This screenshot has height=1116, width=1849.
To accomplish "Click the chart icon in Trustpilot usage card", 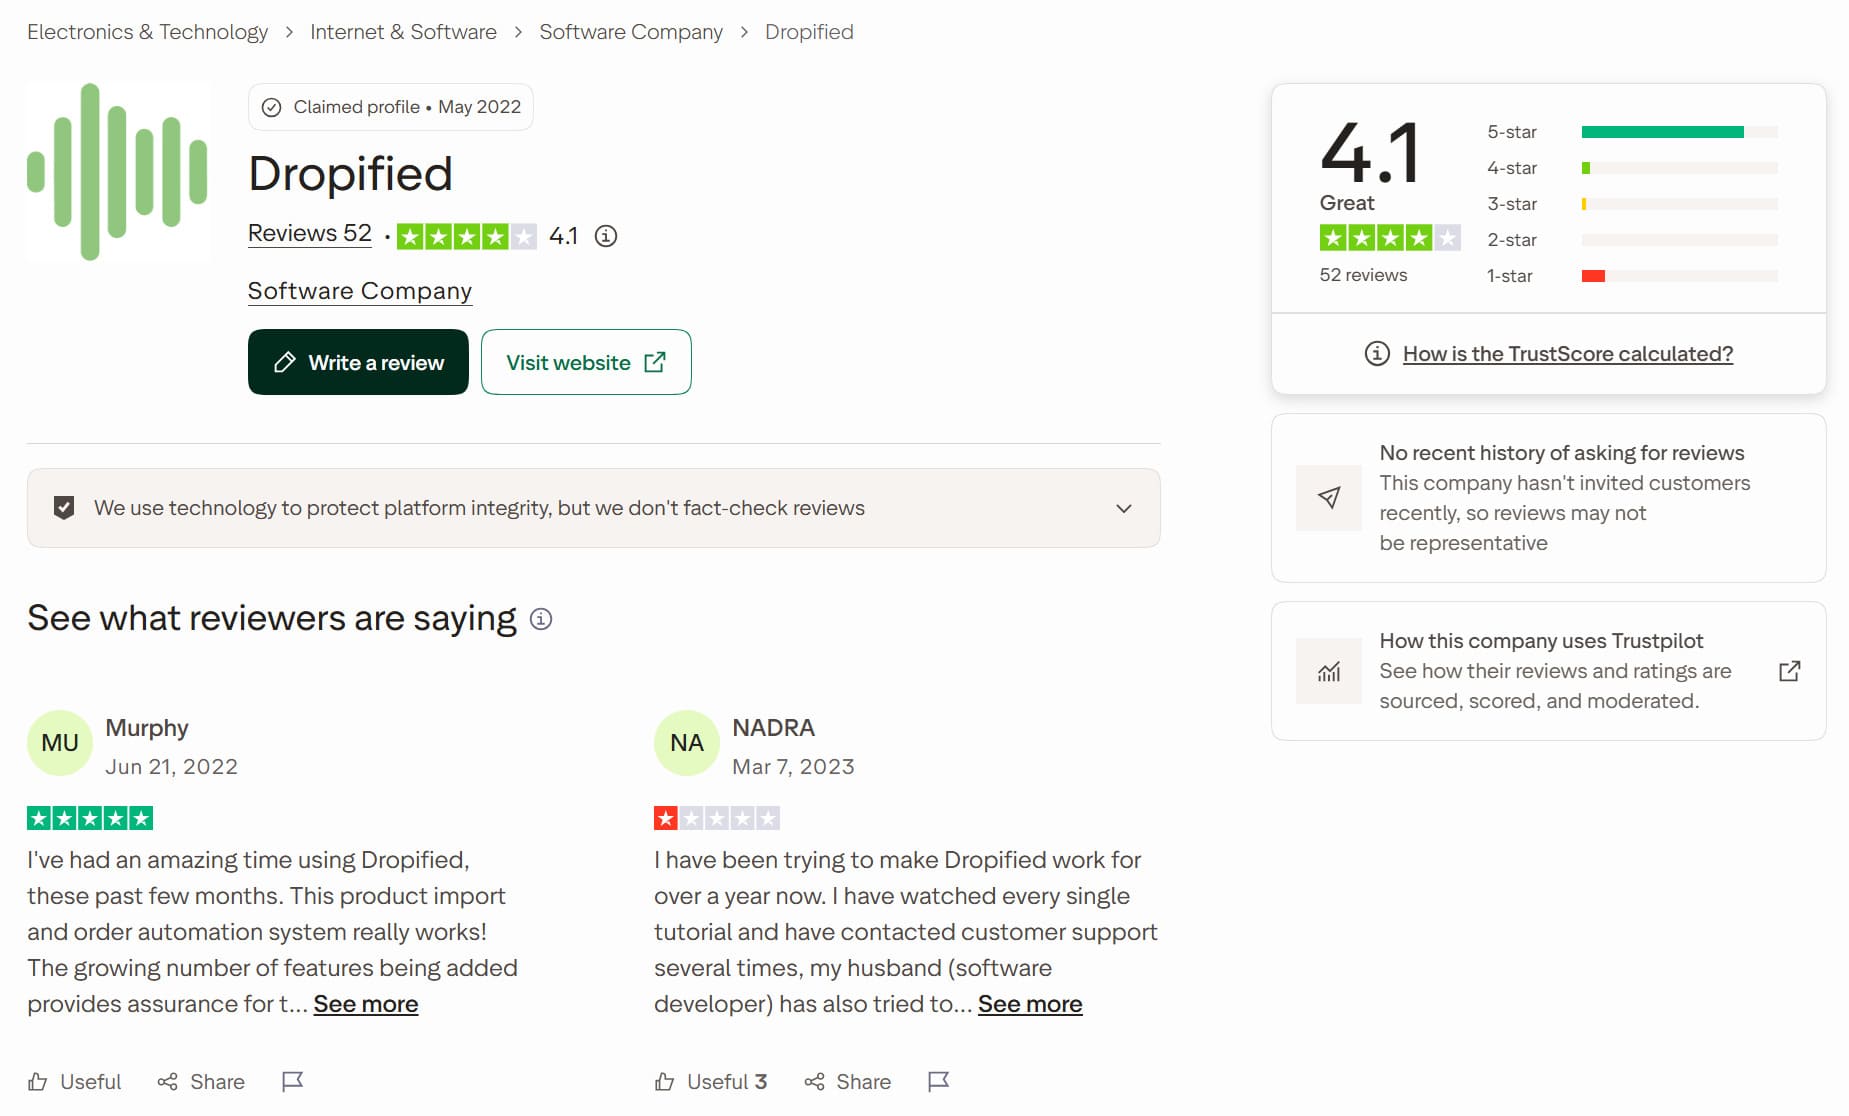I will pos(1328,671).
